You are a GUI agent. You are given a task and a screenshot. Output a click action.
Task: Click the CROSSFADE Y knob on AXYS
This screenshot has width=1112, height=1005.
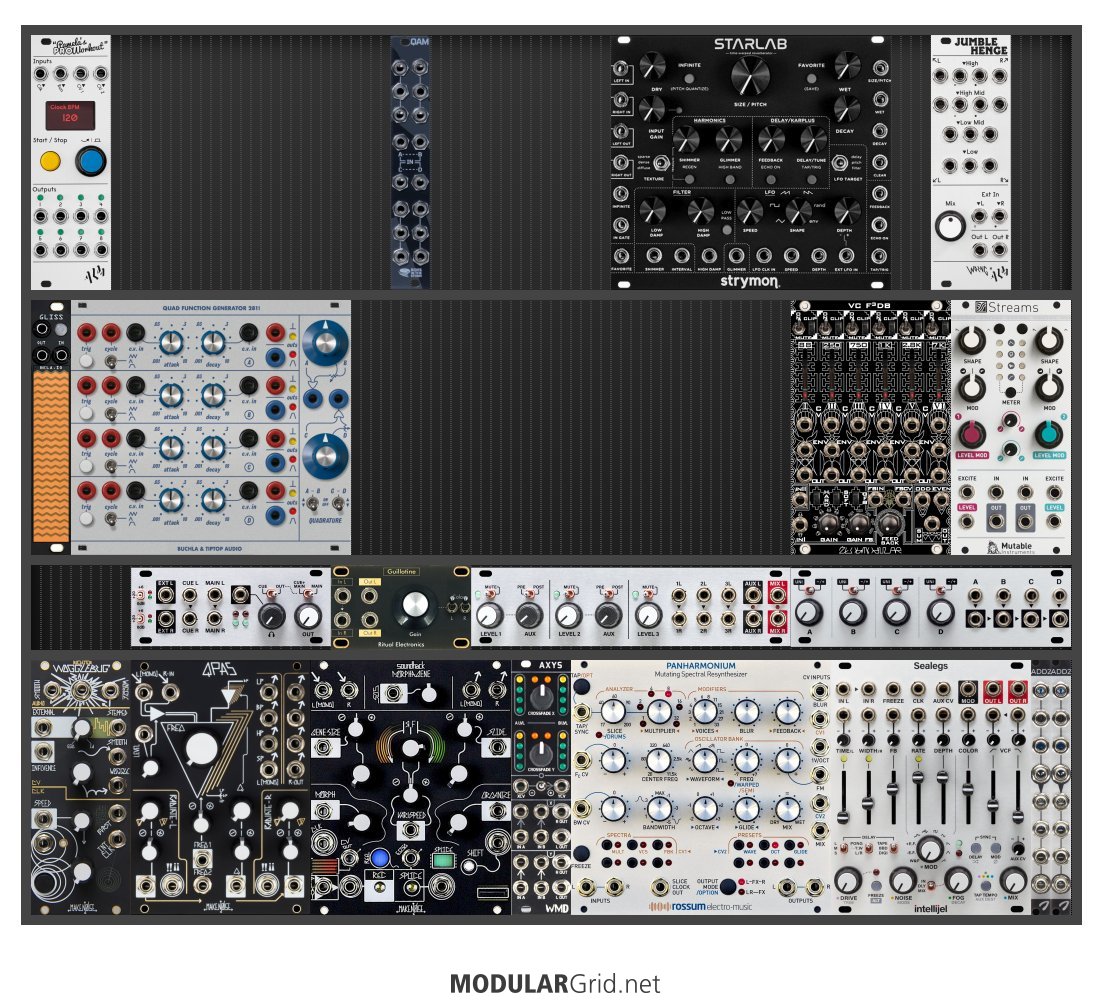(x=541, y=753)
